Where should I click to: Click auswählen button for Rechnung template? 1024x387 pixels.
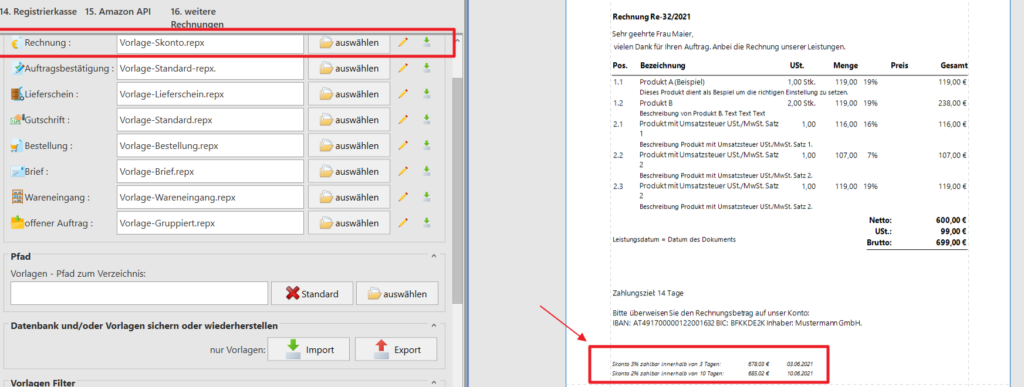(349, 43)
